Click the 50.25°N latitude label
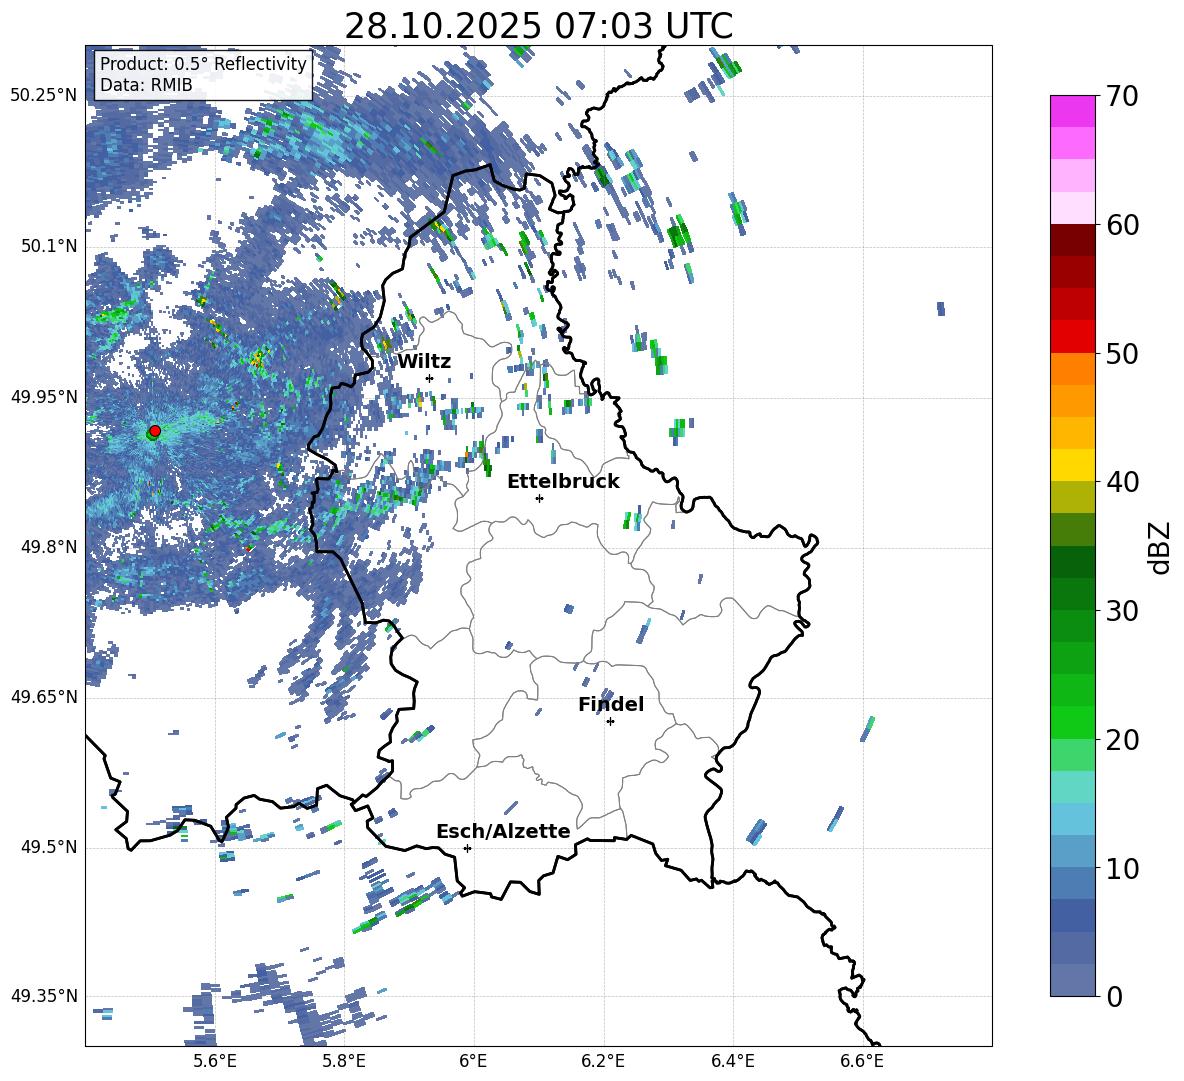The width and height of the screenshot is (1184, 1081). (44, 96)
